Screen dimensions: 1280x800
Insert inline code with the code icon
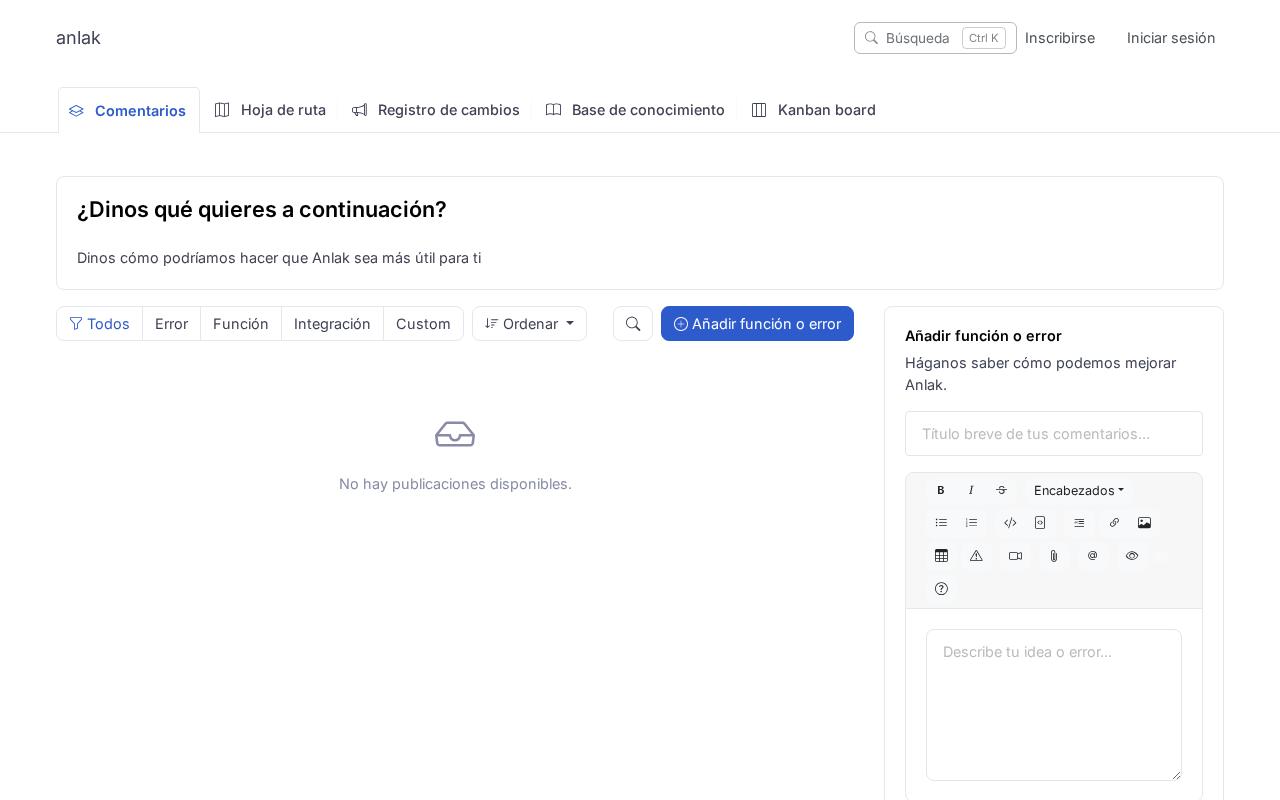coord(1010,522)
